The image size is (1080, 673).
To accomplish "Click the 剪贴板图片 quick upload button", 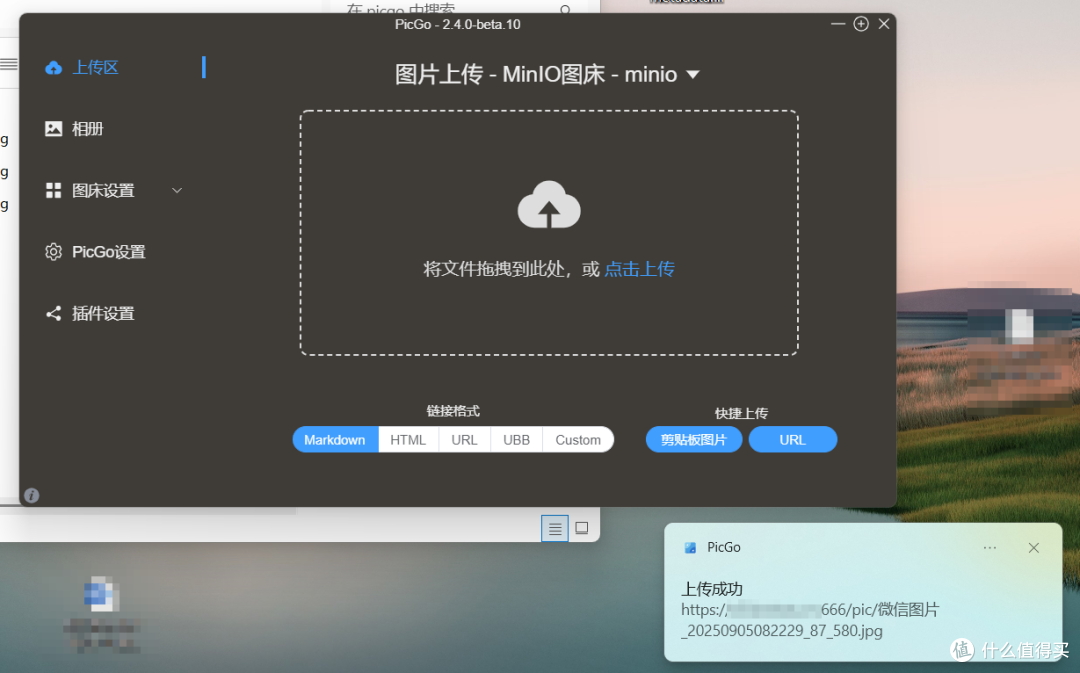I will click(694, 439).
